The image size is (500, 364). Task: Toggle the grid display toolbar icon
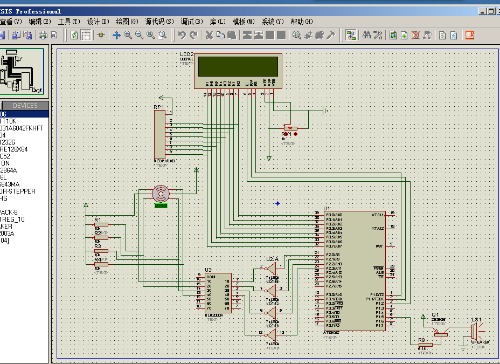(86, 35)
